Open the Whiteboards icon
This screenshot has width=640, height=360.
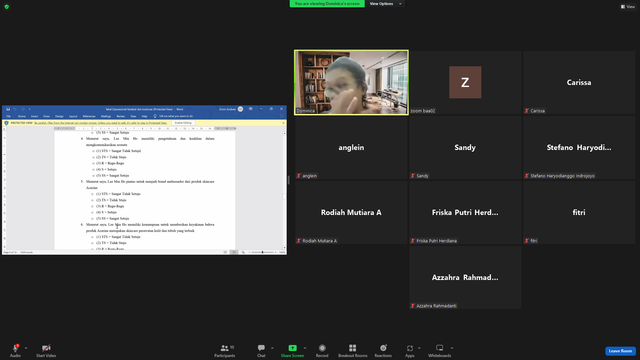coord(440,348)
